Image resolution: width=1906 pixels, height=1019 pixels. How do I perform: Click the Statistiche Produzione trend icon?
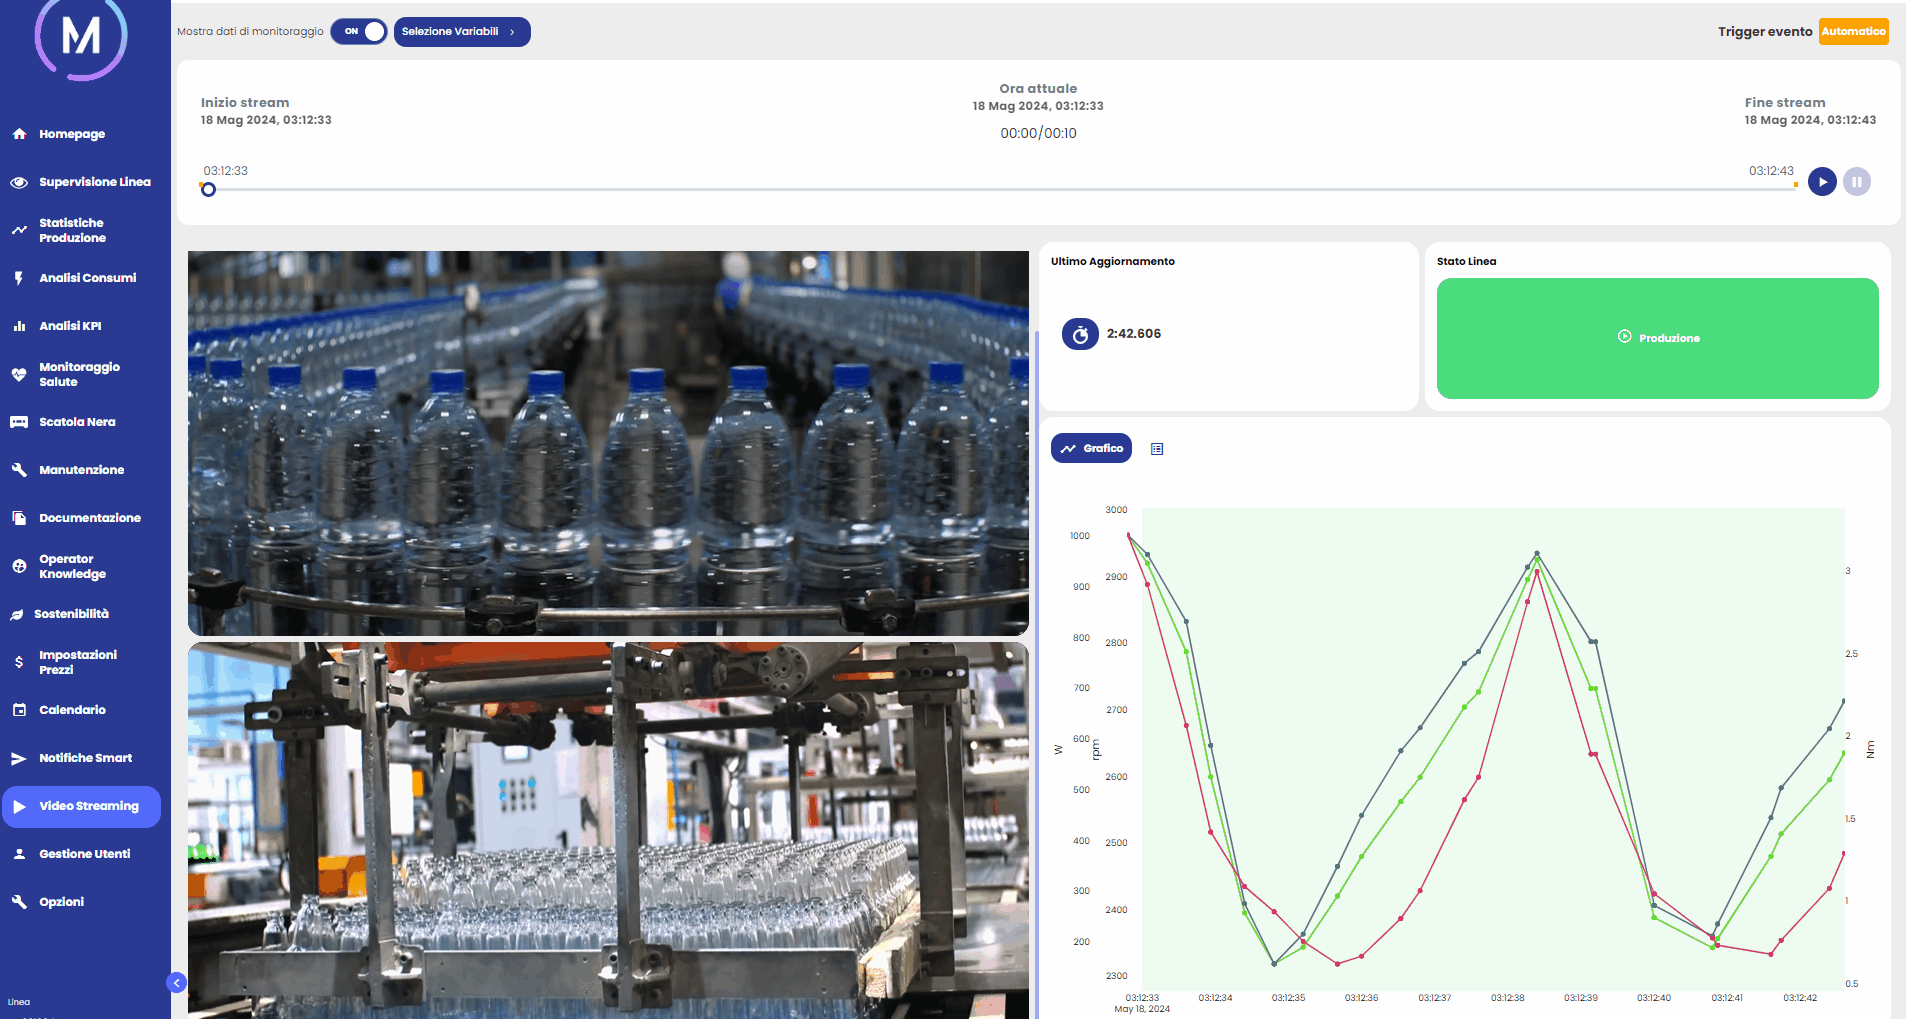pos(19,230)
